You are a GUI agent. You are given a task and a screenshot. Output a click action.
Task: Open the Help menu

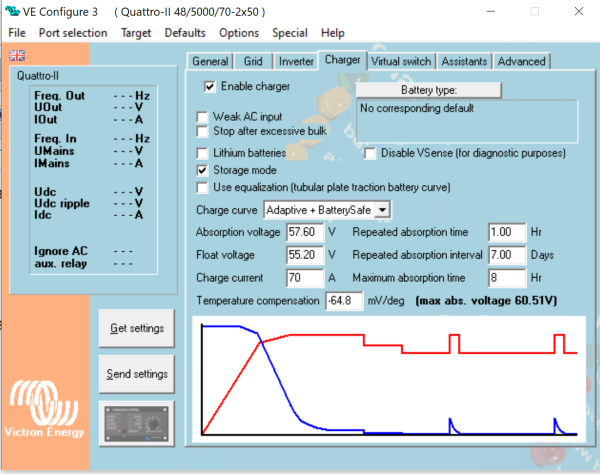click(333, 33)
